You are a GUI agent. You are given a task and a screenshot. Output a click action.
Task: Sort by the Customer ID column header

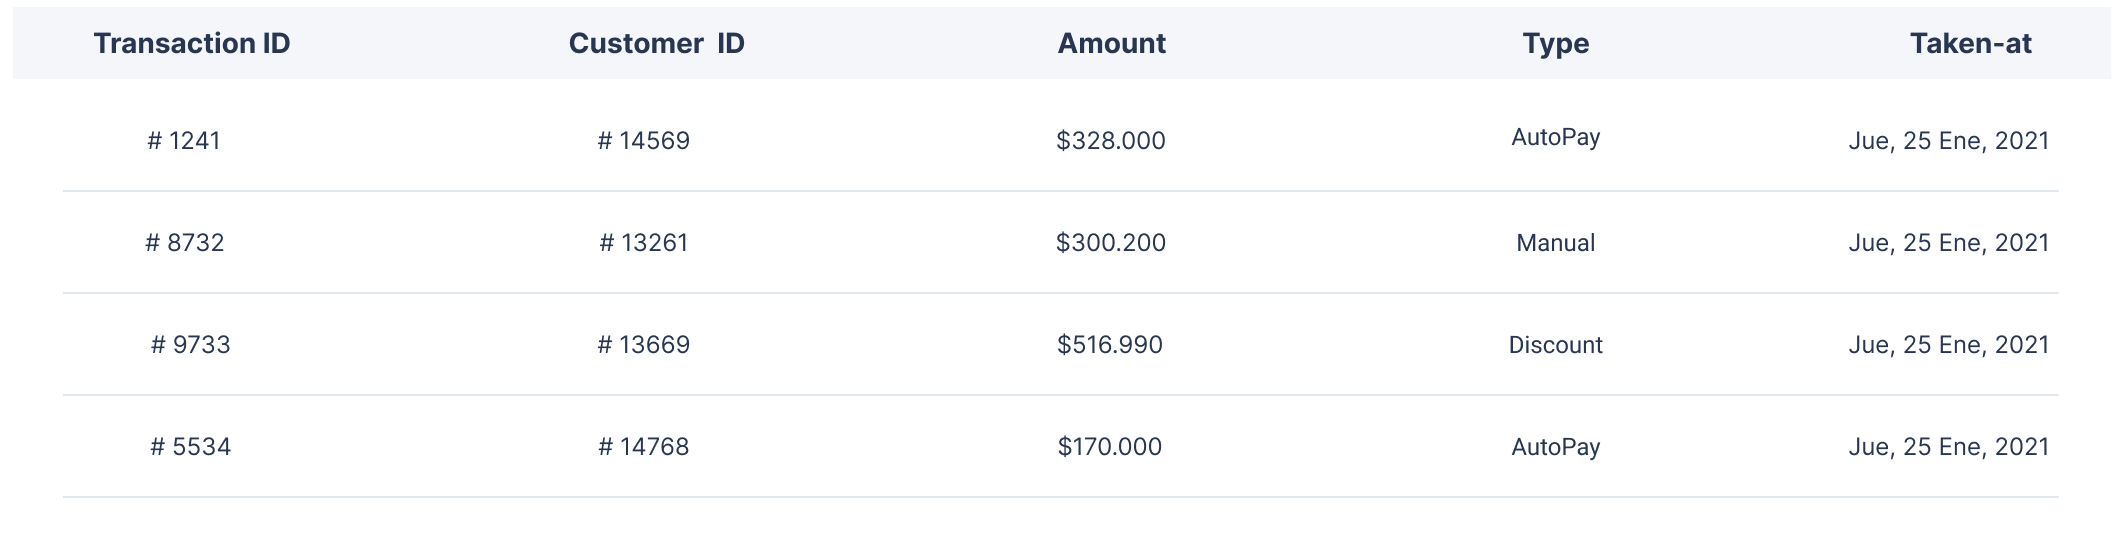click(657, 43)
